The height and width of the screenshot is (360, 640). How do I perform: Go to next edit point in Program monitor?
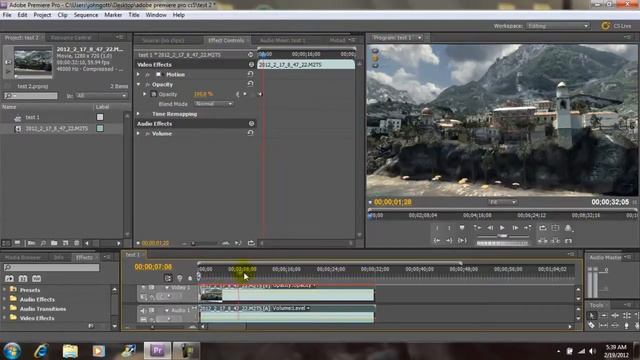(x=528, y=228)
